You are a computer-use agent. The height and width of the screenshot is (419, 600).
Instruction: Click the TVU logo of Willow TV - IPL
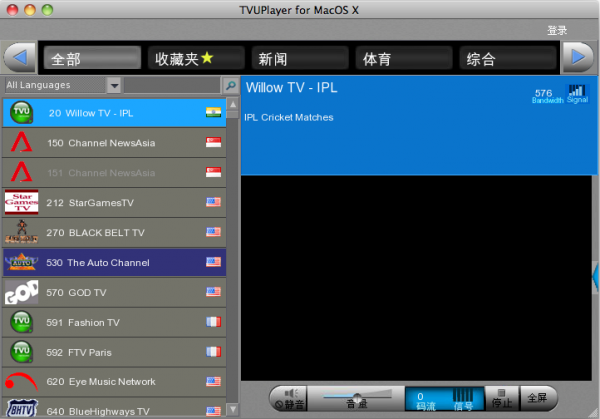(21, 112)
